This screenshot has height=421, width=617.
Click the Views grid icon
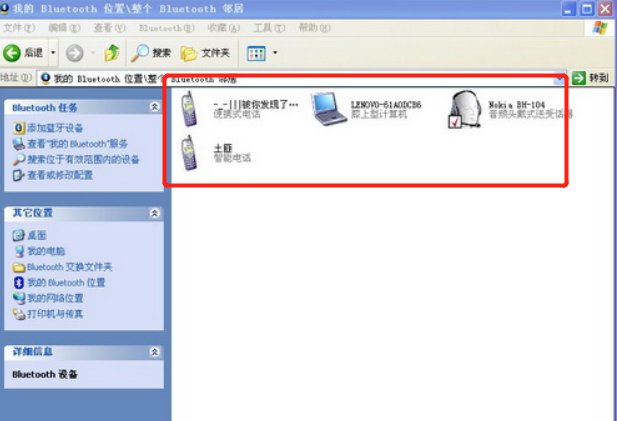(x=256, y=53)
